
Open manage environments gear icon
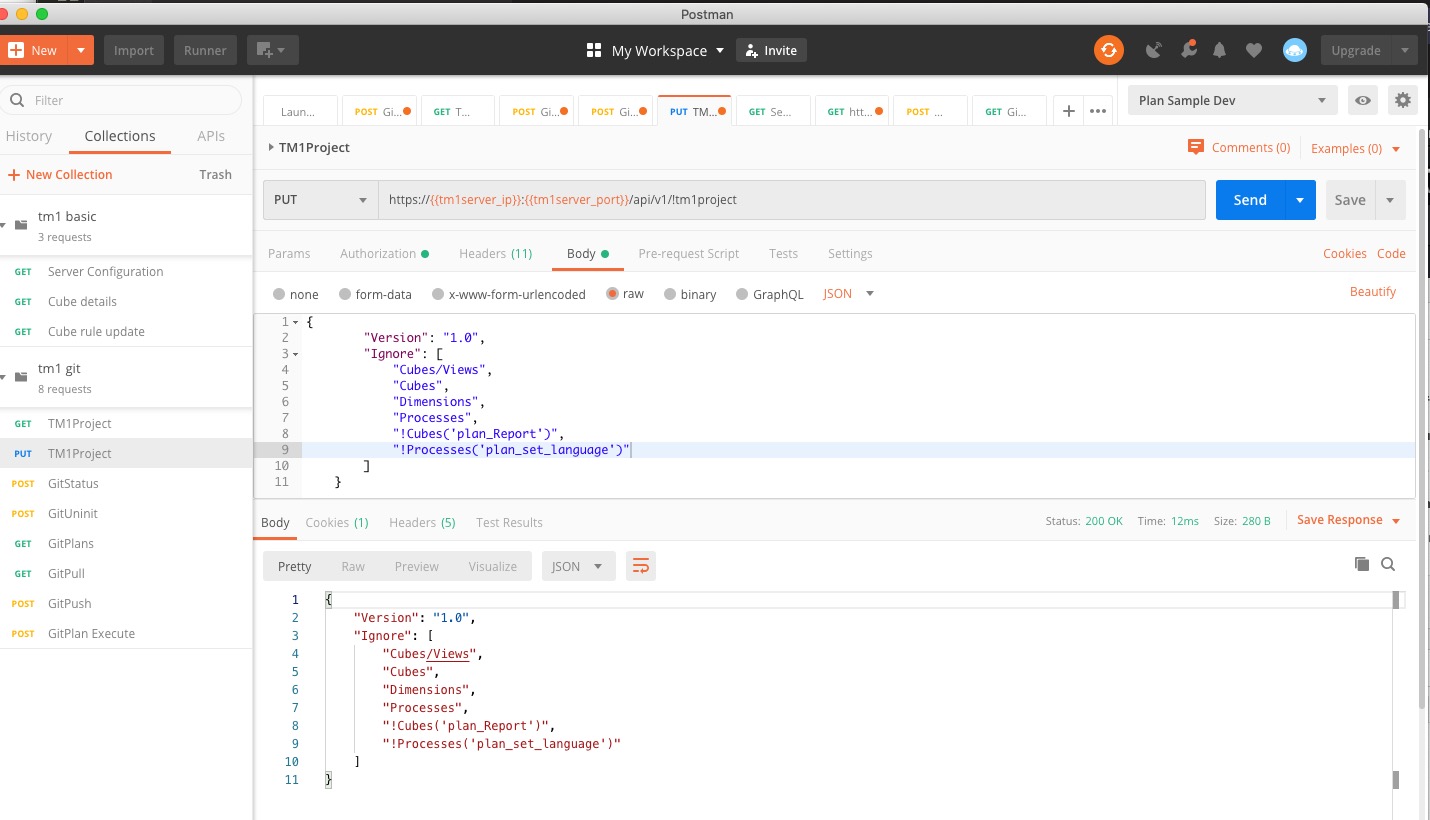[1403, 100]
